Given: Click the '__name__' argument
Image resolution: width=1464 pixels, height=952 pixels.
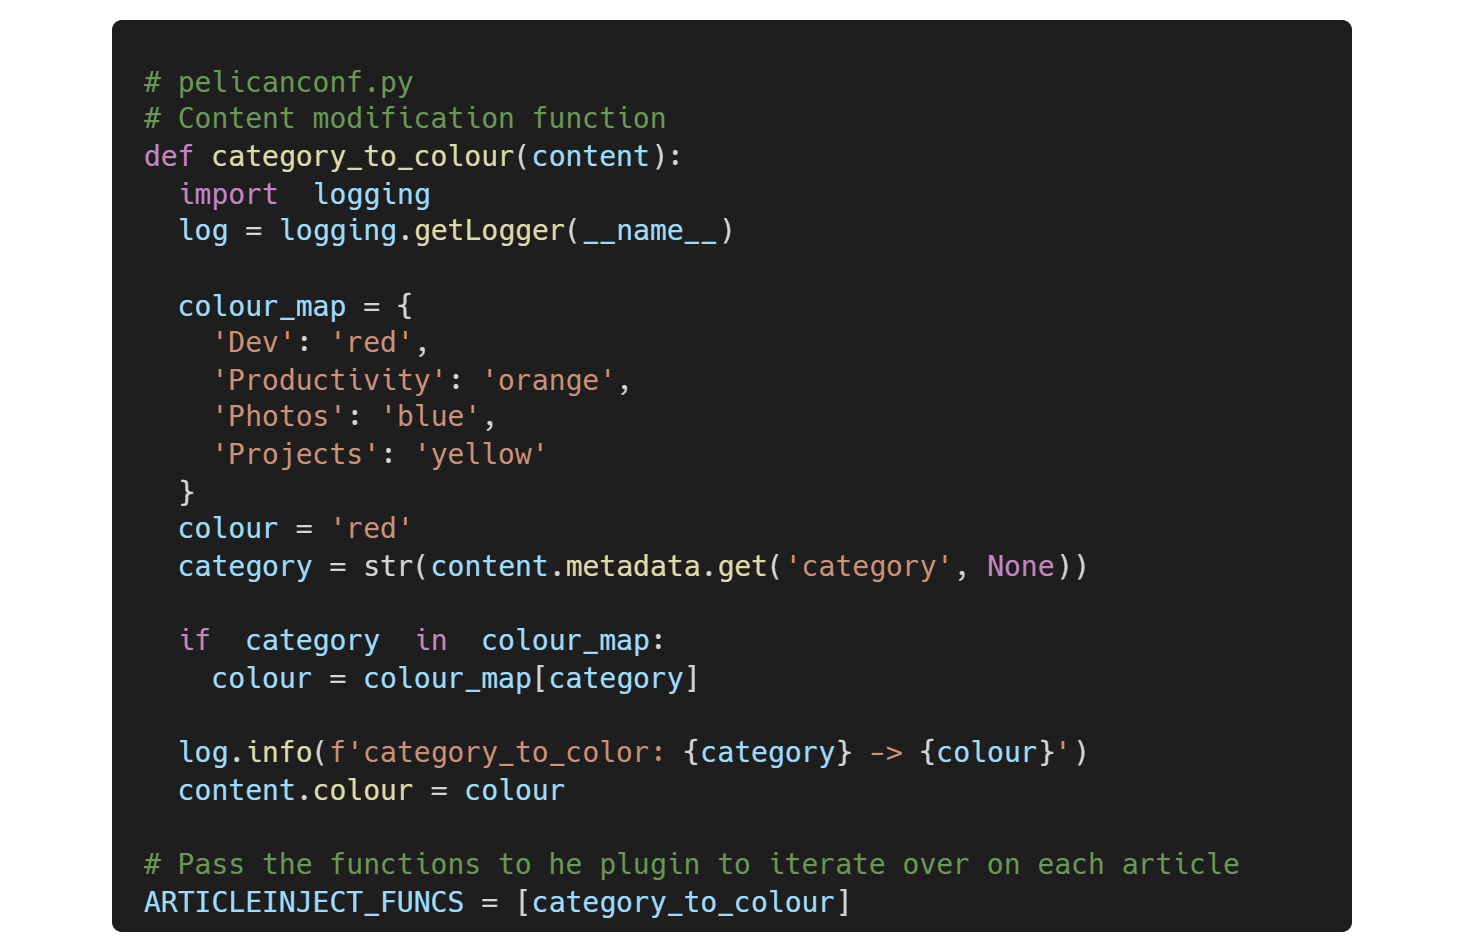Looking at the screenshot, I should [650, 231].
